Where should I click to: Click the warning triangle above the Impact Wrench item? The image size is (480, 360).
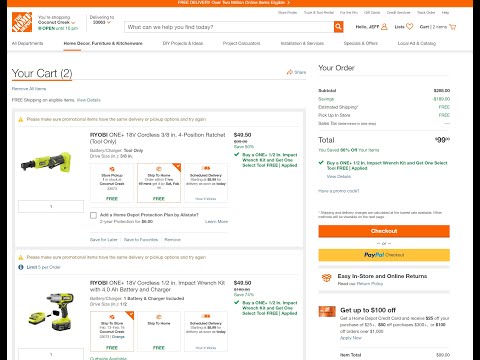(x=21, y=257)
